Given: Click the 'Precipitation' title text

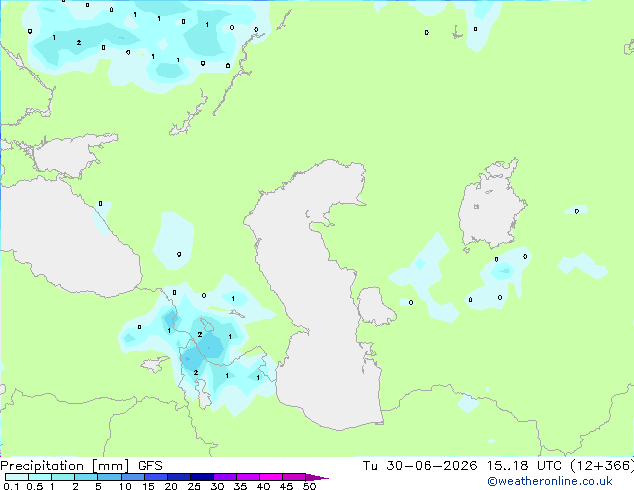Looking at the screenshot, I should (42, 466).
